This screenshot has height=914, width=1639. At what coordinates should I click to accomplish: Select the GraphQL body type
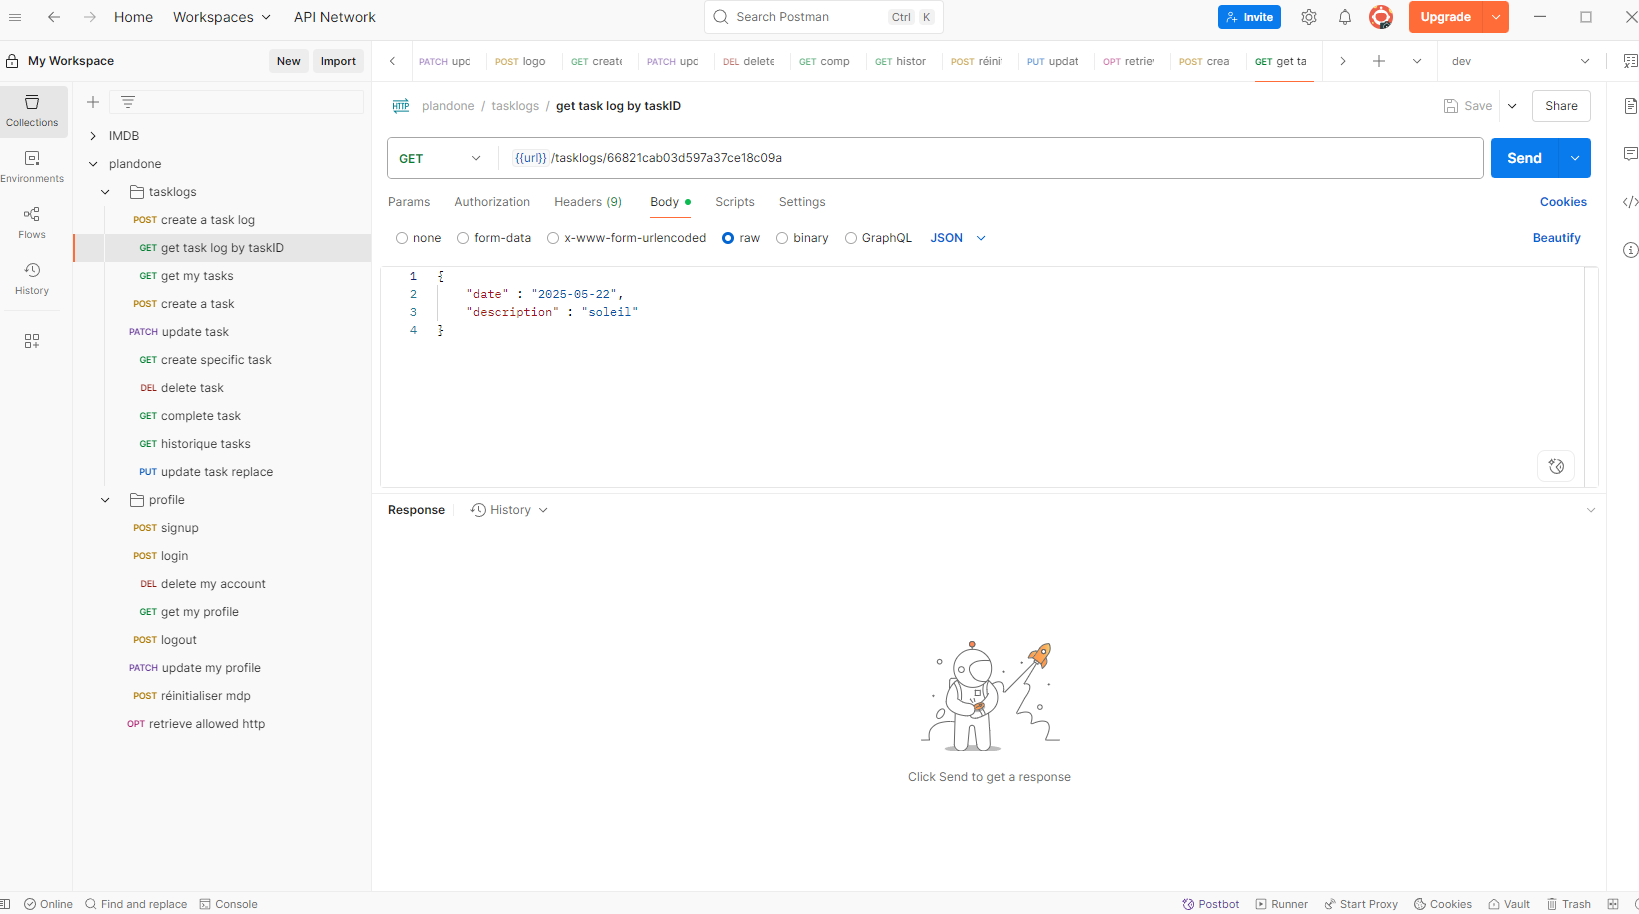point(851,238)
